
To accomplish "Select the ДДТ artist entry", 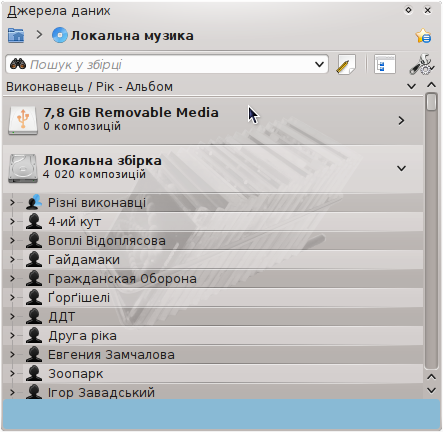I will 62,316.
